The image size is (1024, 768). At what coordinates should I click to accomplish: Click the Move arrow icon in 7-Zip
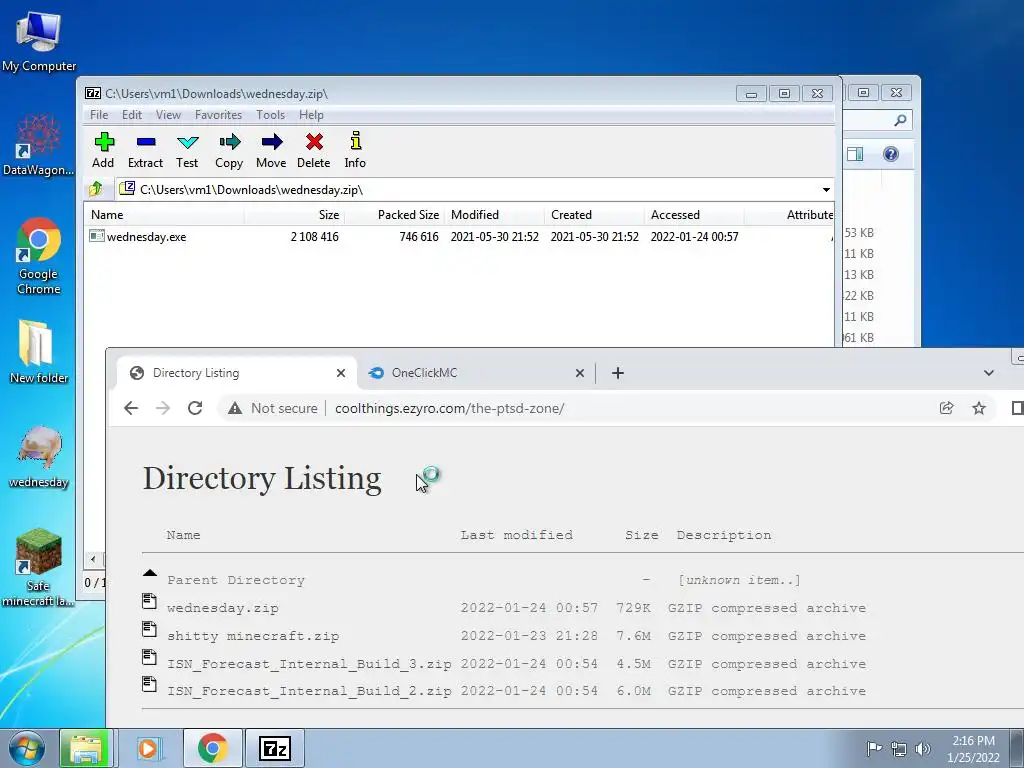pyautogui.click(x=271, y=150)
